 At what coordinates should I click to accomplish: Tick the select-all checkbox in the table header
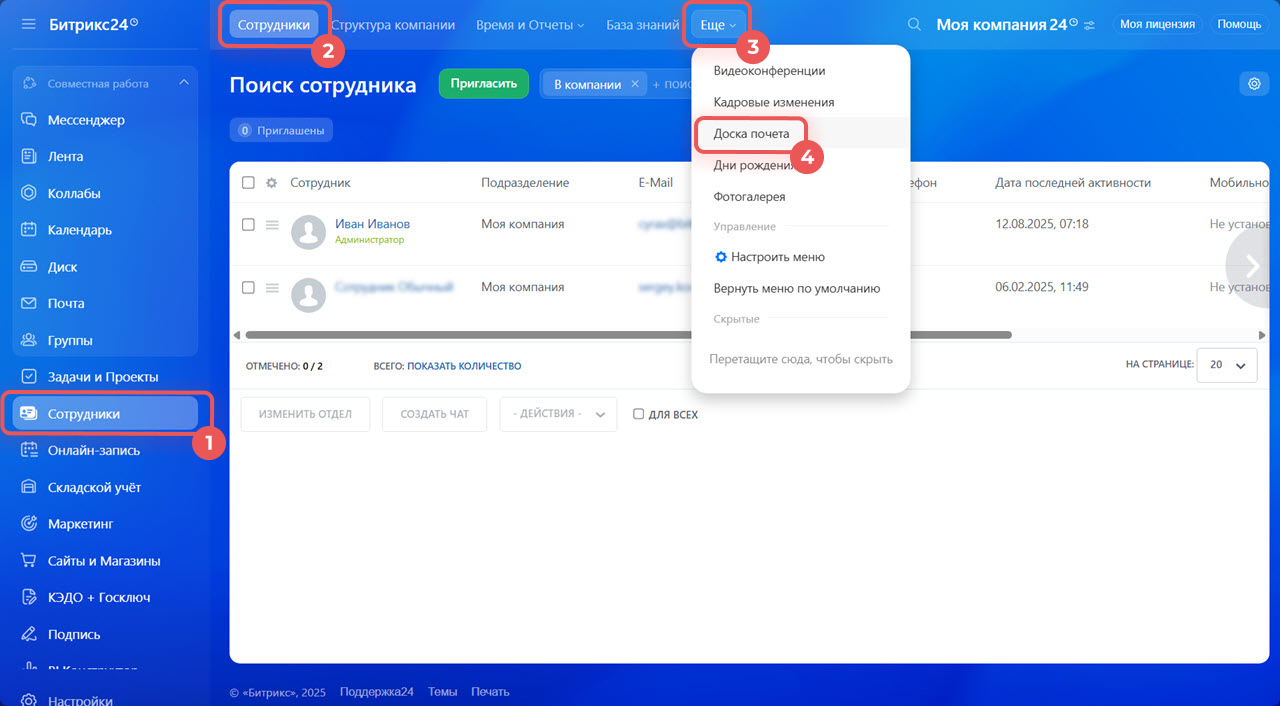tap(248, 183)
